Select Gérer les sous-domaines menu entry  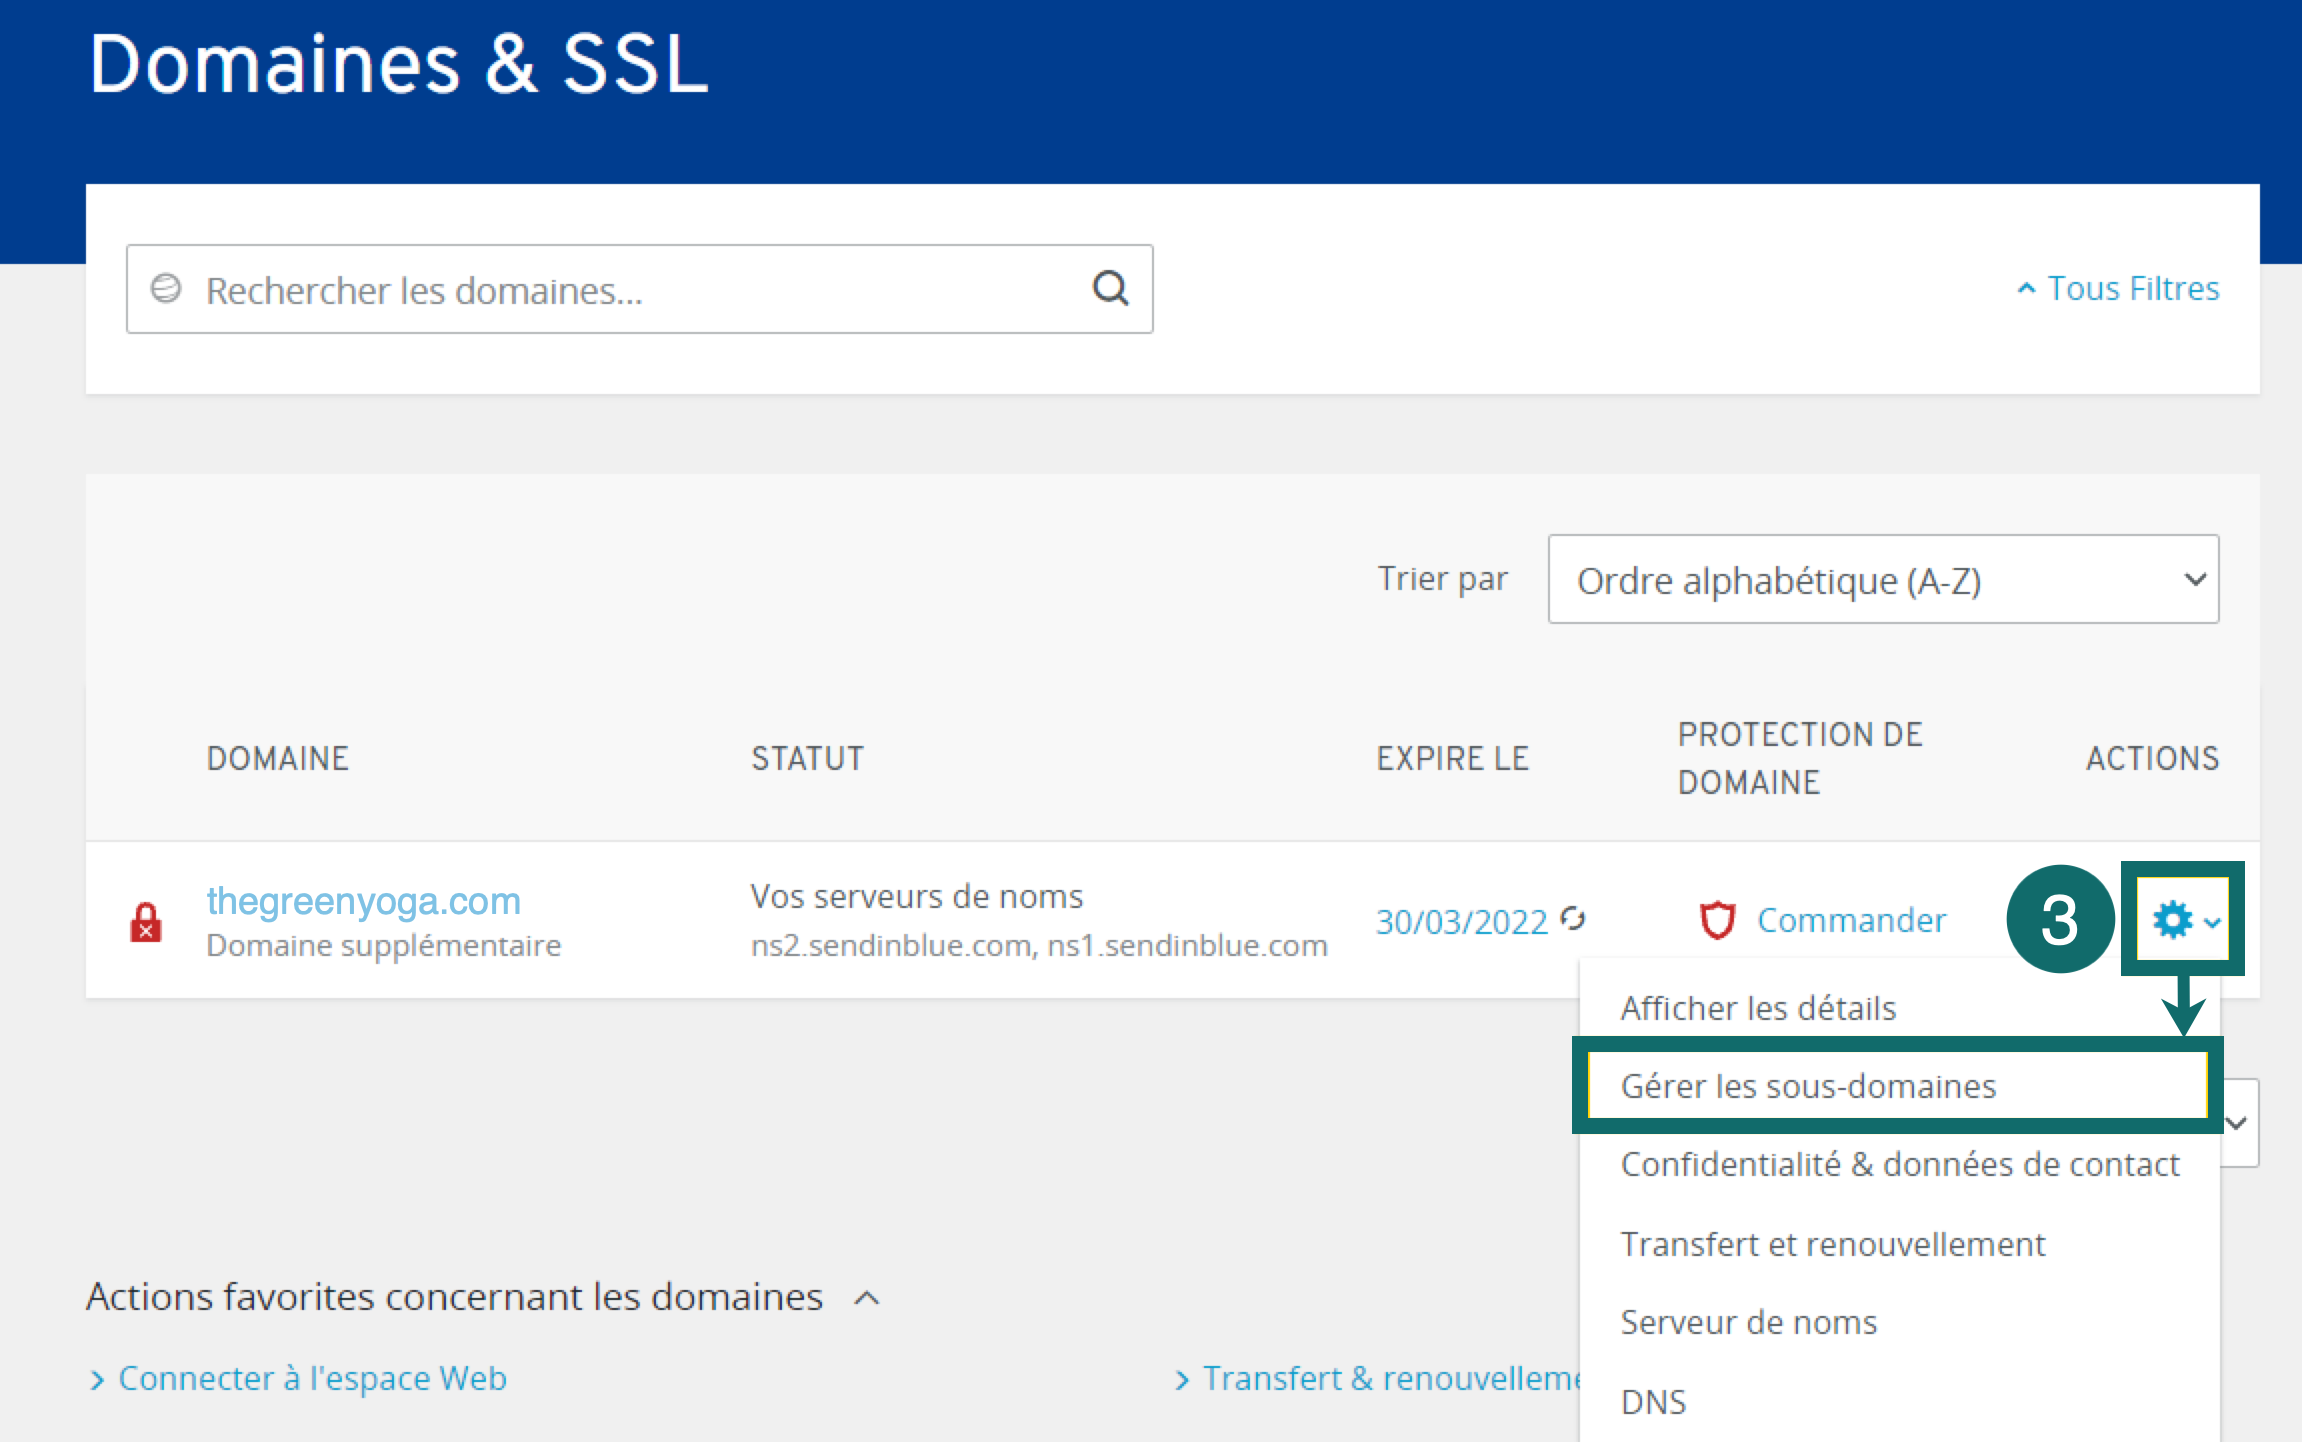[1808, 1086]
